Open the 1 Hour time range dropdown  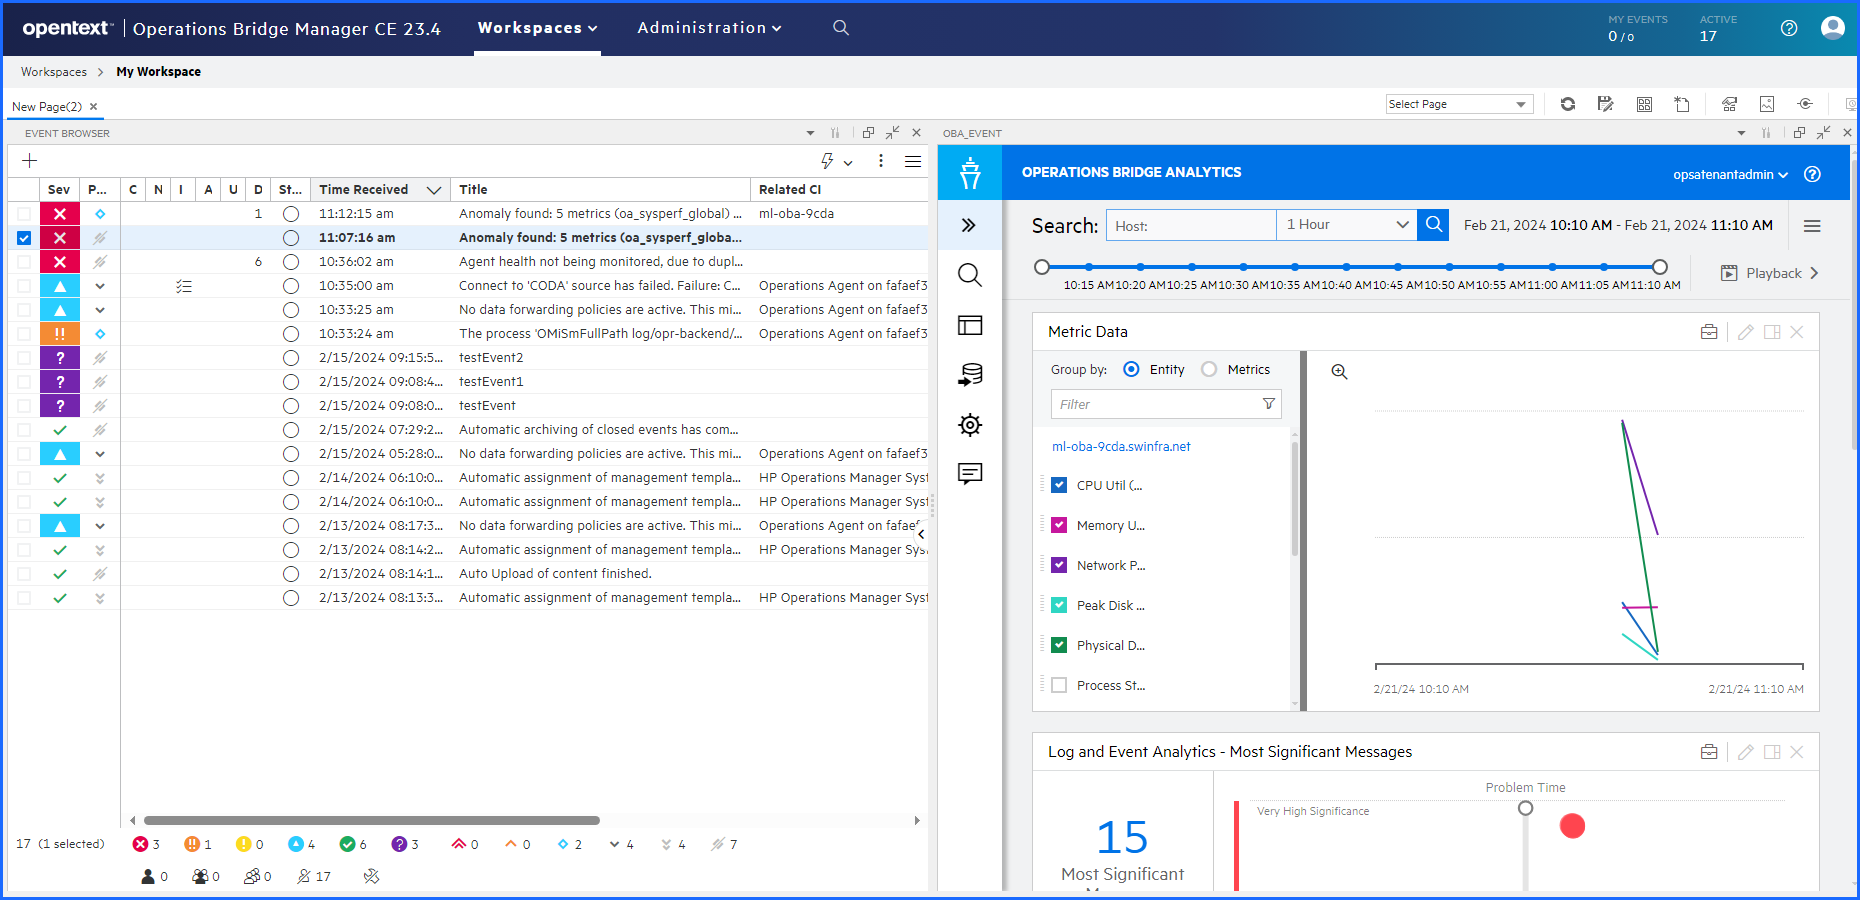1345,224
